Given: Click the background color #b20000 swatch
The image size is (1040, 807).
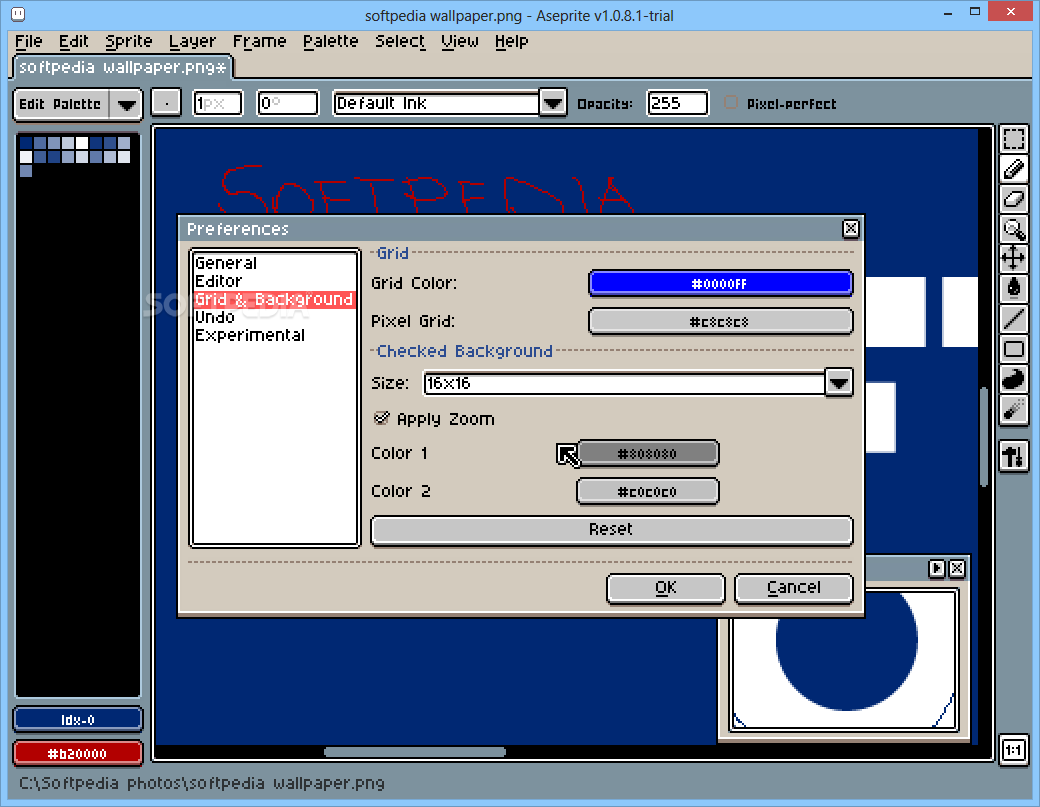Looking at the screenshot, I should click(78, 753).
